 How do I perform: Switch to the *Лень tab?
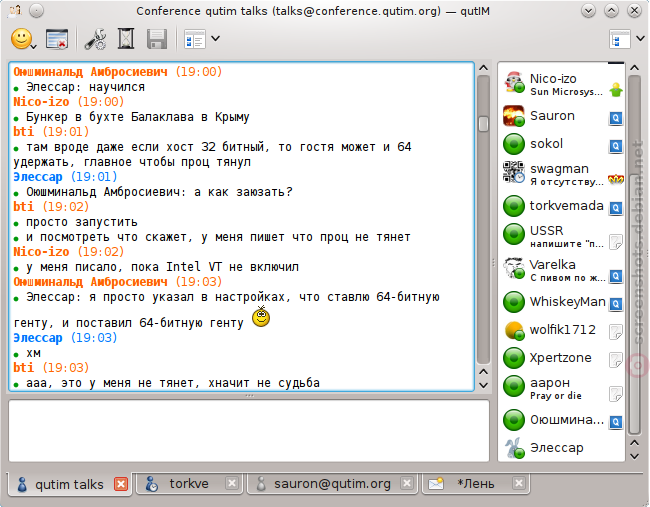click(475, 484)
